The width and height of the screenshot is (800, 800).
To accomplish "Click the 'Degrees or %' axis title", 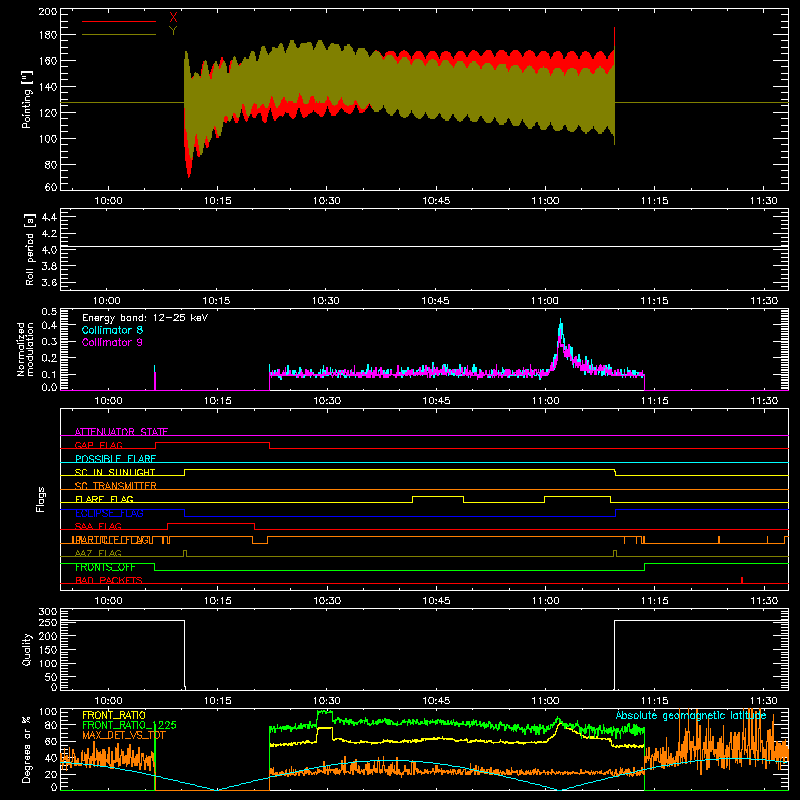I will point(27,749).
